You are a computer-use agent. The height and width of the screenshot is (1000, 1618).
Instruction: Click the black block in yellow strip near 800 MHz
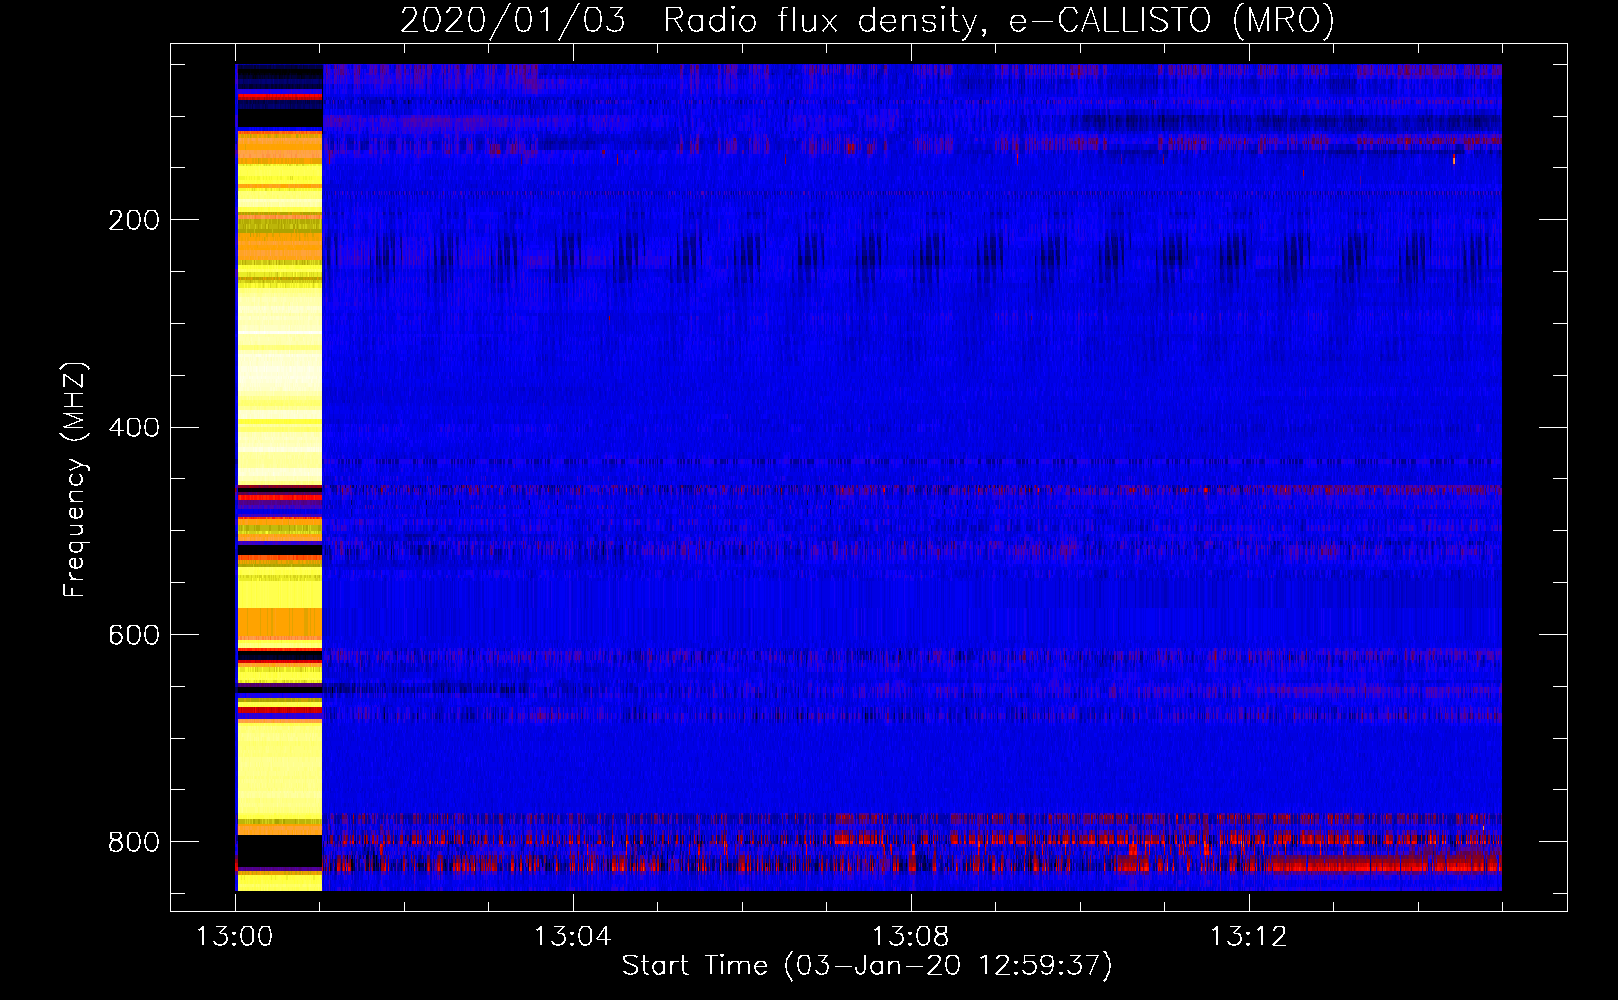click(279, 851)
